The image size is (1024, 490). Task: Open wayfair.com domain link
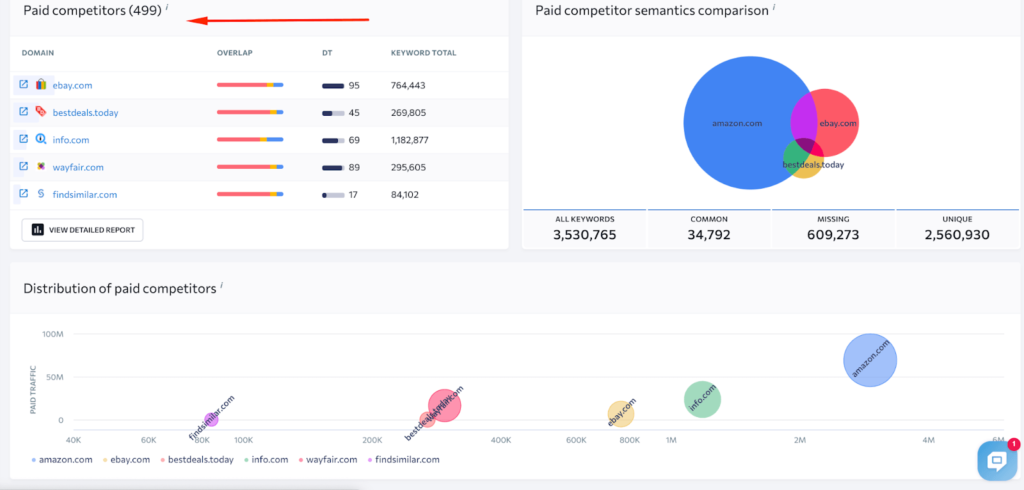[78, 167]
